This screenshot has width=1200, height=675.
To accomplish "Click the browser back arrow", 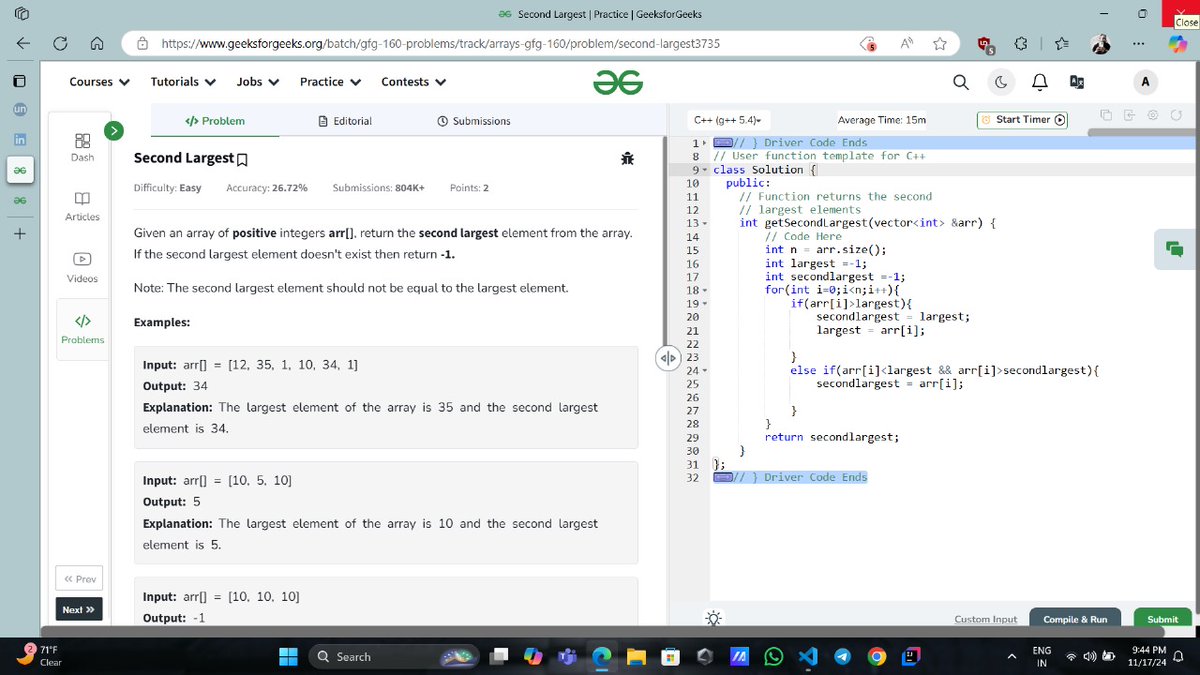I will tap(22, 44).
